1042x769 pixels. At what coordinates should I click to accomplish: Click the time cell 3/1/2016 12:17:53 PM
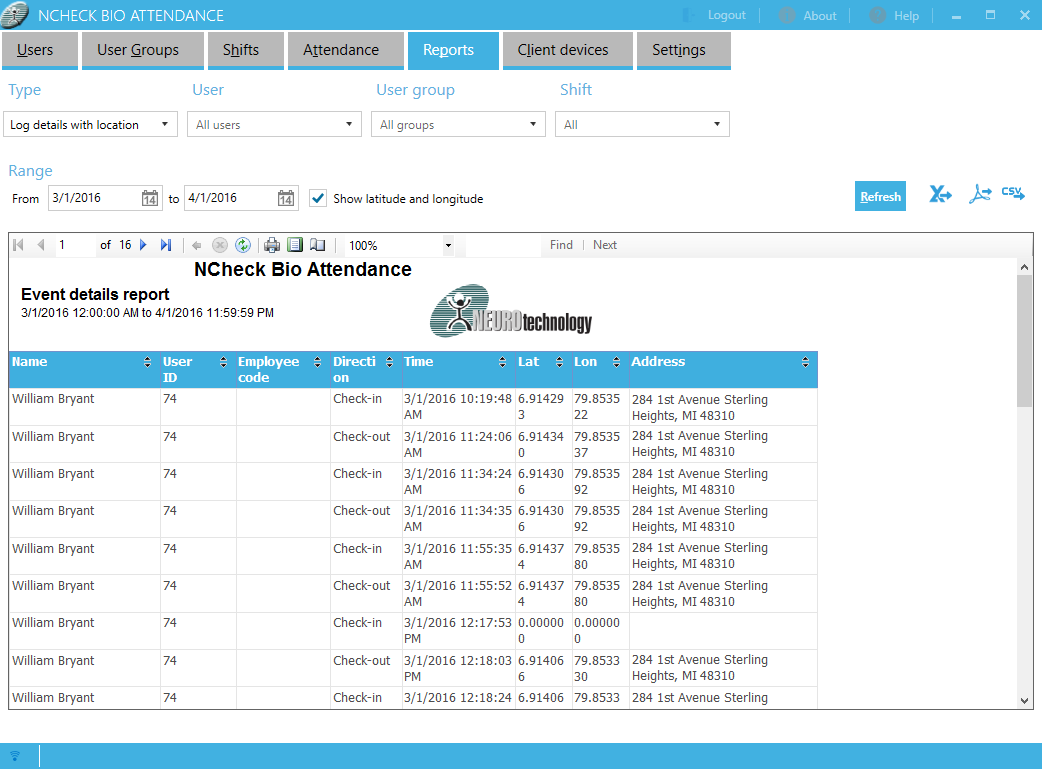[459, 631]
